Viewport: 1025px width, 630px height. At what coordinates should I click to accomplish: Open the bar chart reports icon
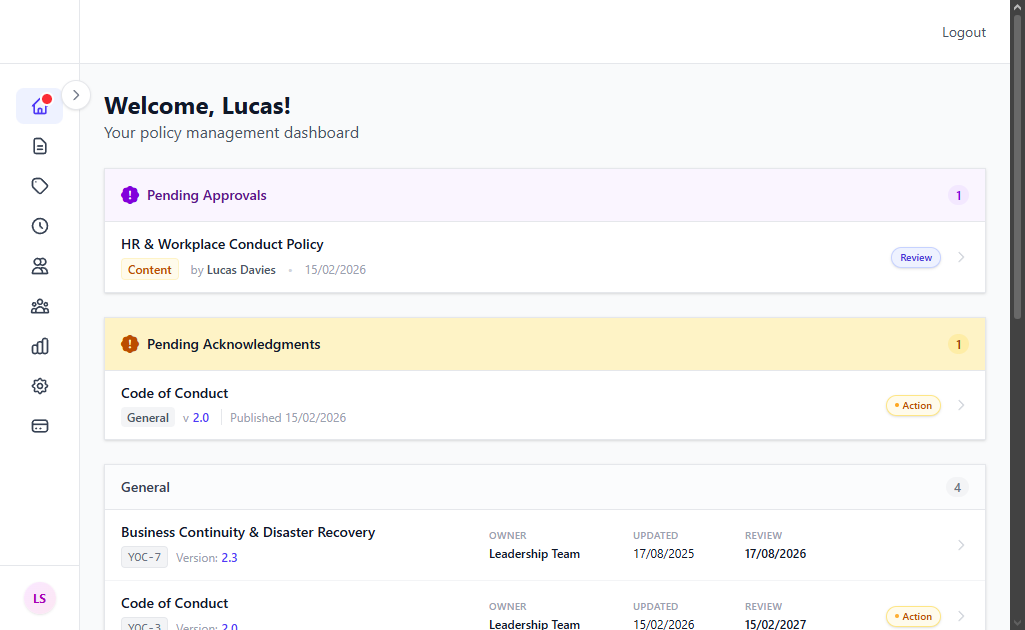(40, 346)
